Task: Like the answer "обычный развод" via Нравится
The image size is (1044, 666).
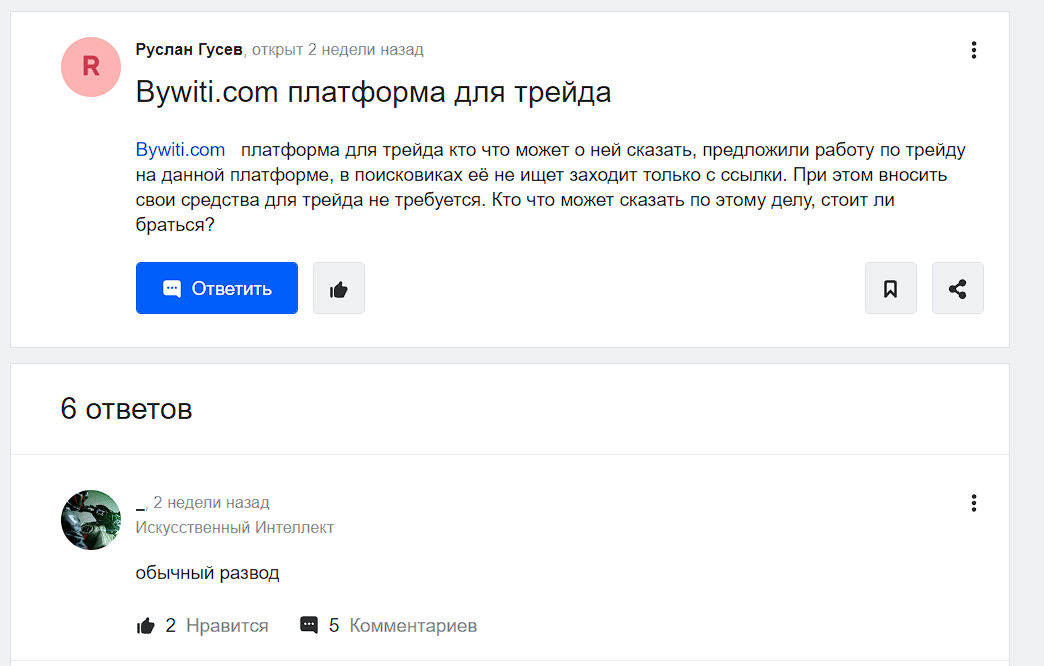Action: pyautogui.click(x=203, y=626)
